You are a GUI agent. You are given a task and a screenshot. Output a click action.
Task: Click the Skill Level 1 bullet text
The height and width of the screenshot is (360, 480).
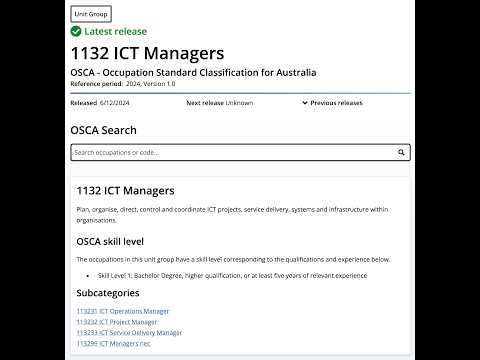pyautogui.click(x=232, y=276)
